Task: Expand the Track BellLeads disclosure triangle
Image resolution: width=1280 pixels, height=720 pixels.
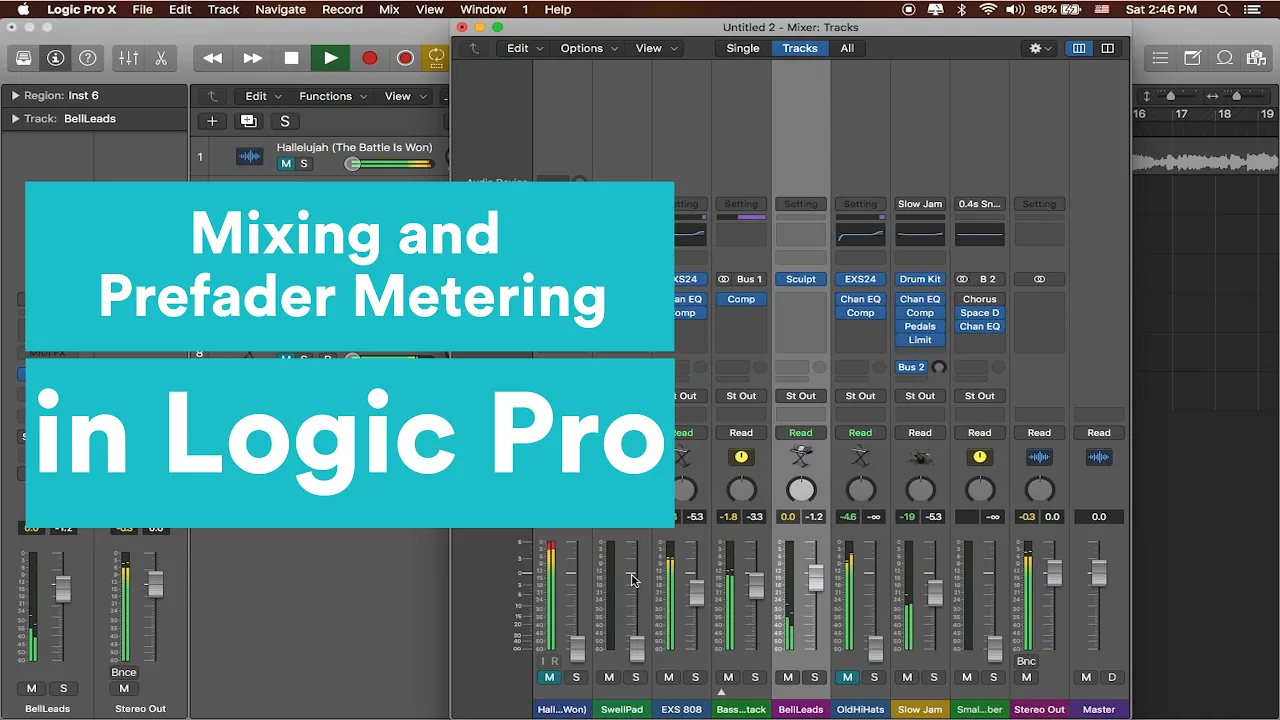Action: [15, 118]
